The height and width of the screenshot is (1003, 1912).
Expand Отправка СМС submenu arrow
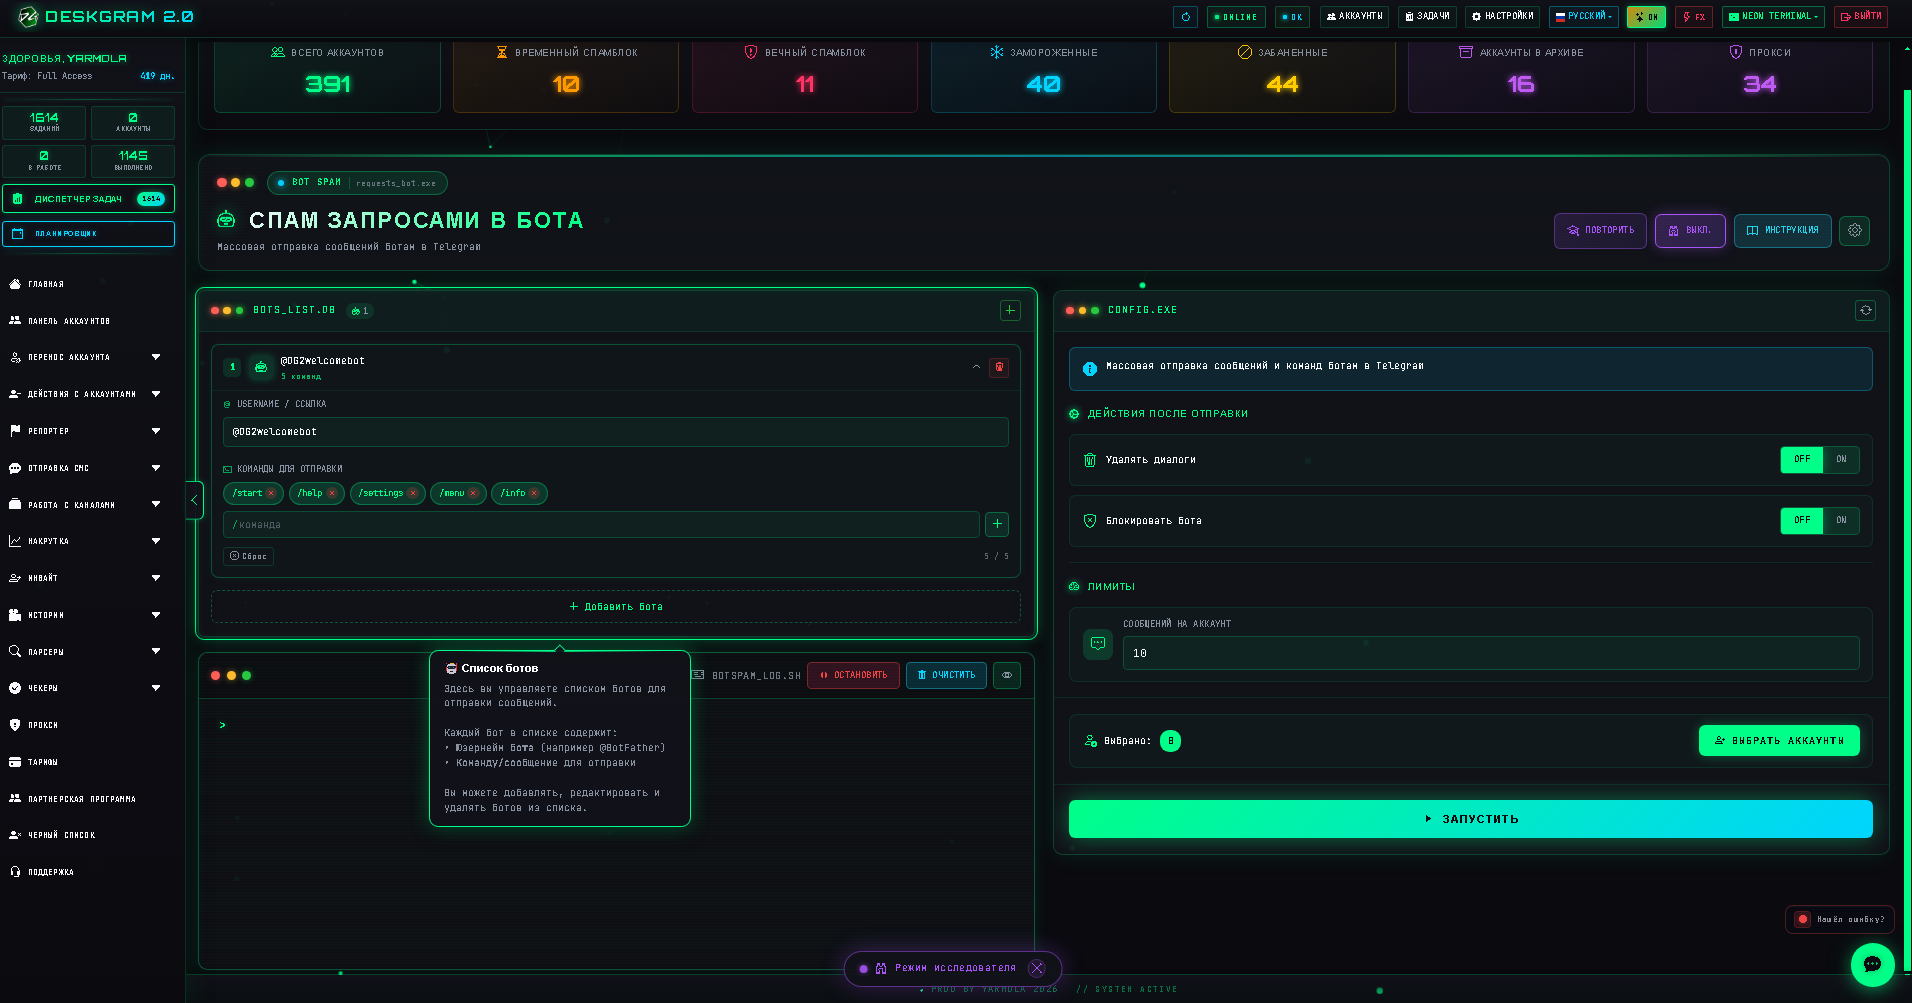tap(156, 468)
